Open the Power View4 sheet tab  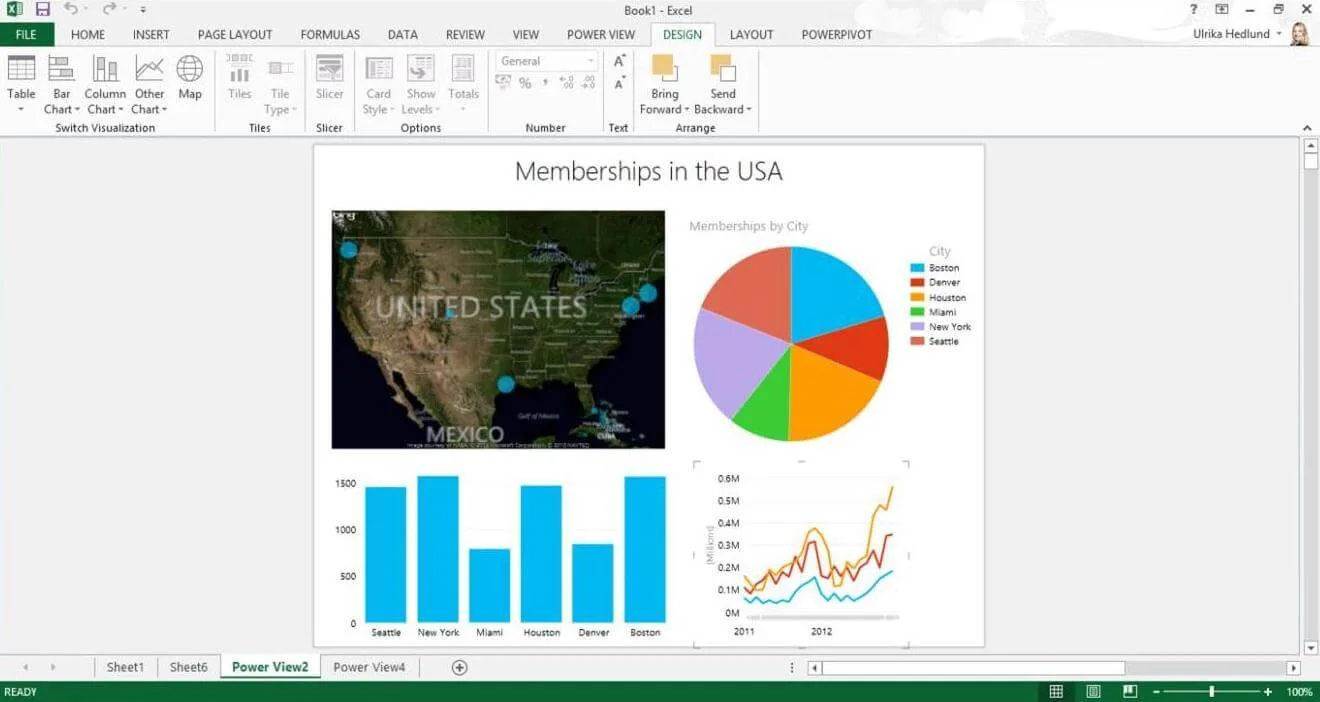[369, 667]
